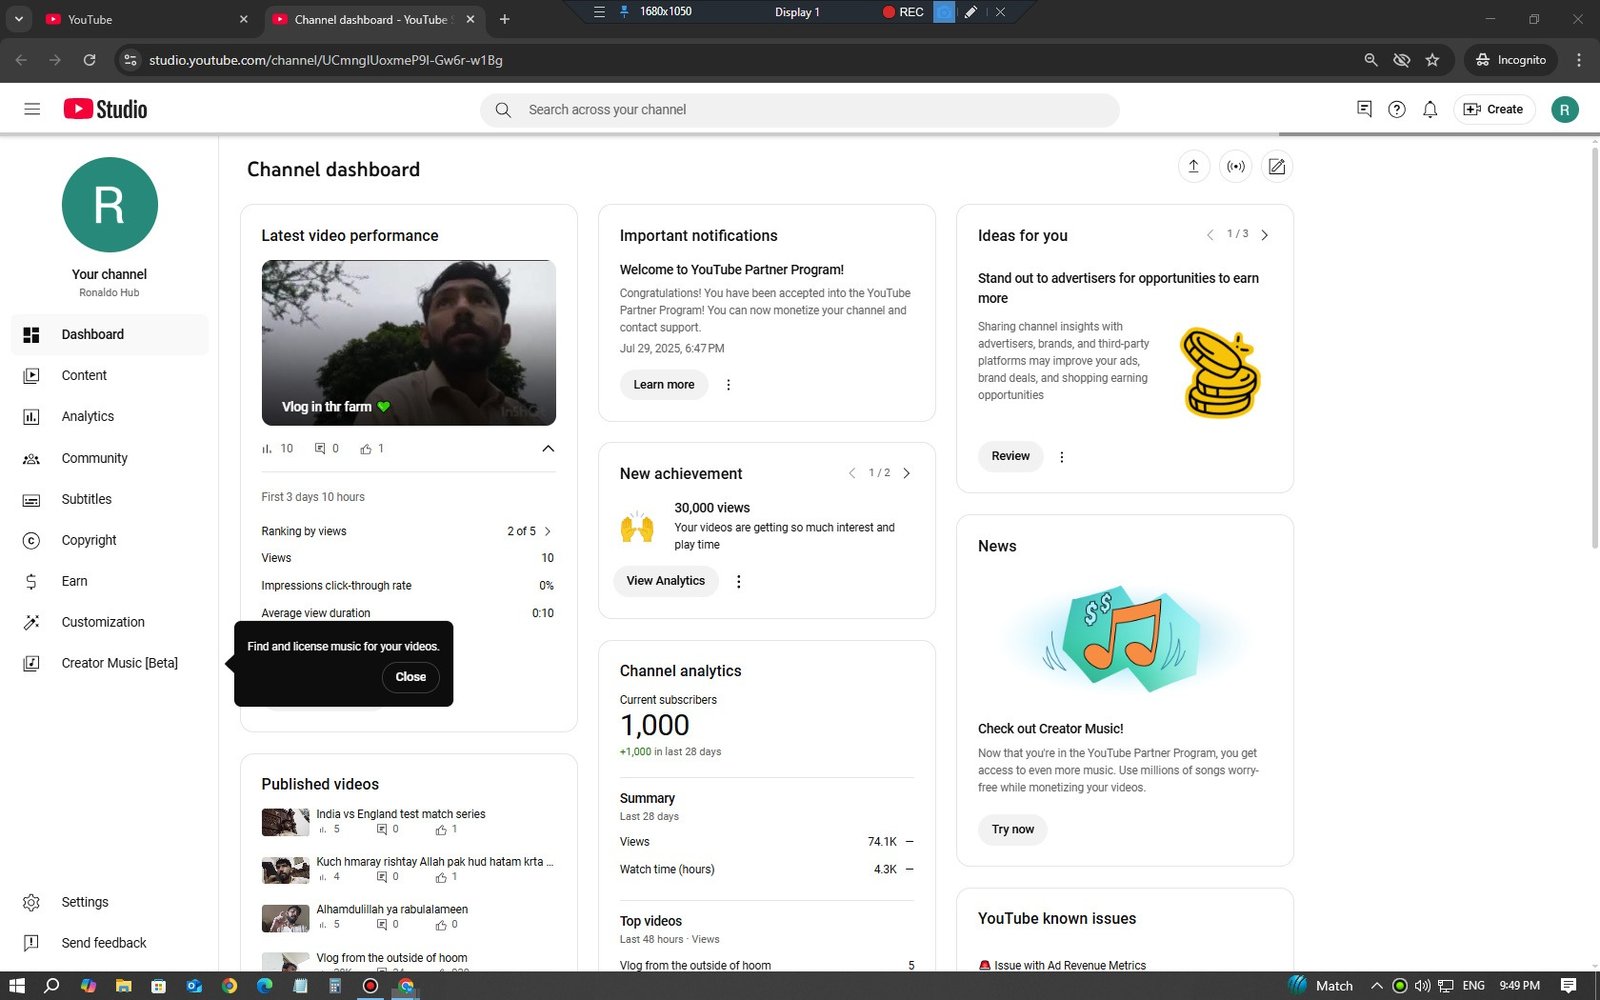This screenshot has height=1000, width=1600.
Task: Open the hamburger navigation menu
Action: coord(32,109)
